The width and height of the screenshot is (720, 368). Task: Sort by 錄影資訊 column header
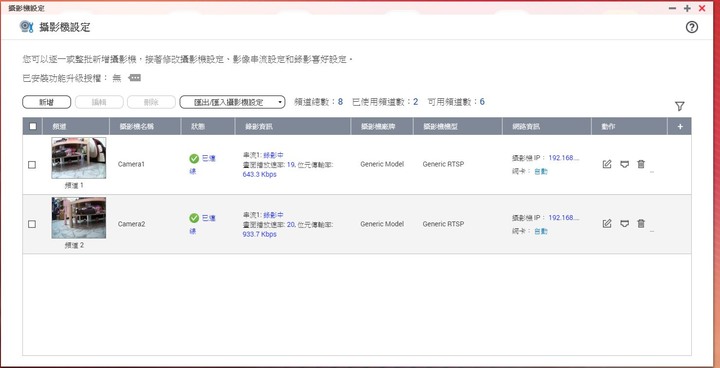point(292,126)
